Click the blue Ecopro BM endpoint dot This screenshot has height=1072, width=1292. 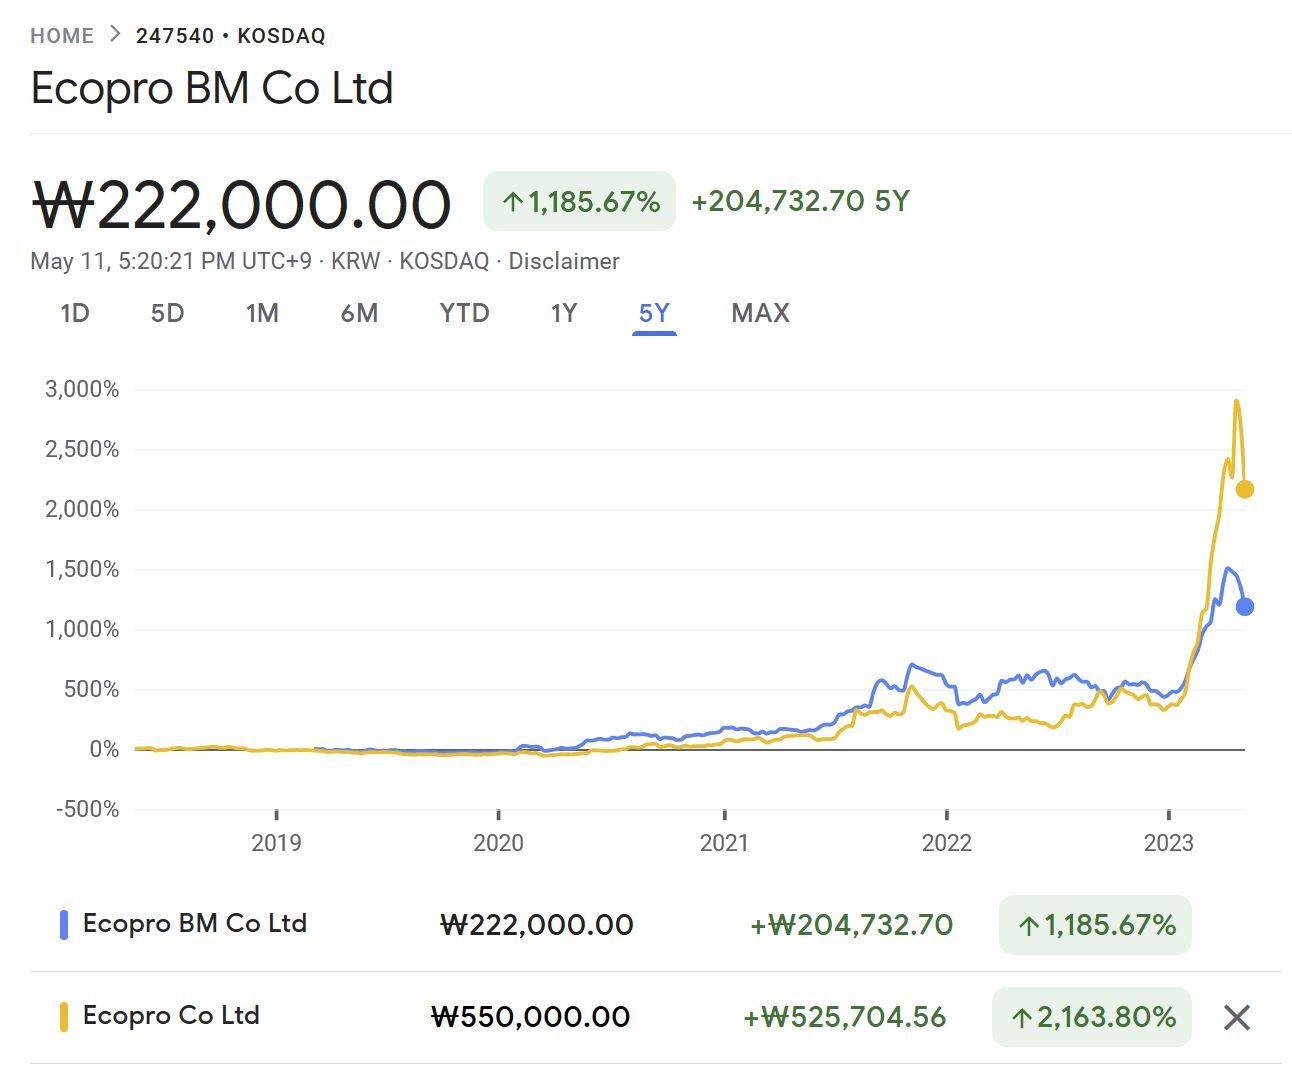point(1244,606)
